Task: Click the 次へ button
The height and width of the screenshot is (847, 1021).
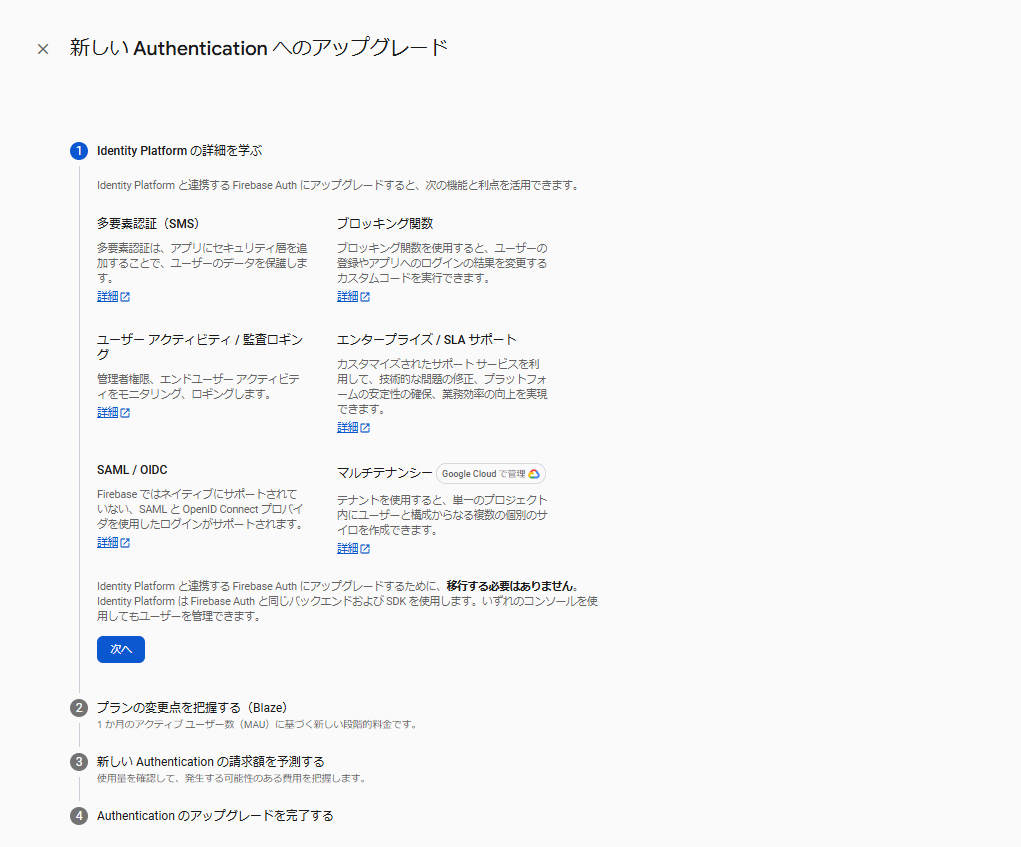Action: click(120, 649)
